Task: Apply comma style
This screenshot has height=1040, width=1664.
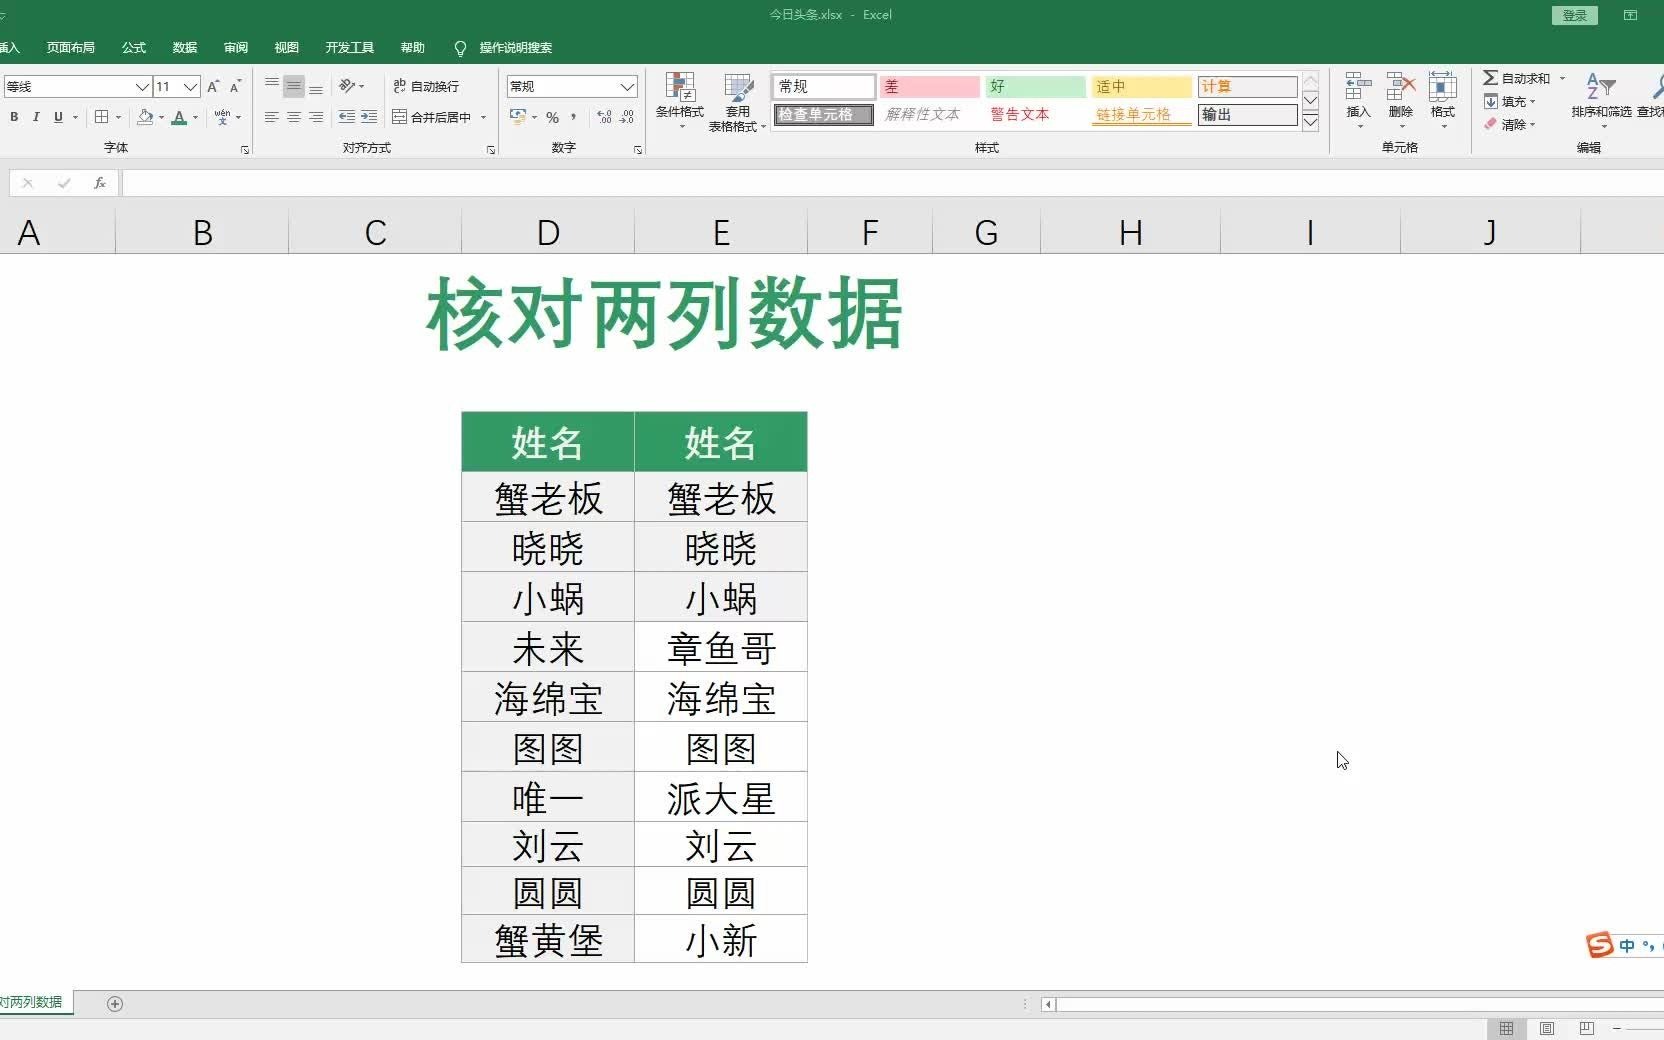Action: point(574,117)
